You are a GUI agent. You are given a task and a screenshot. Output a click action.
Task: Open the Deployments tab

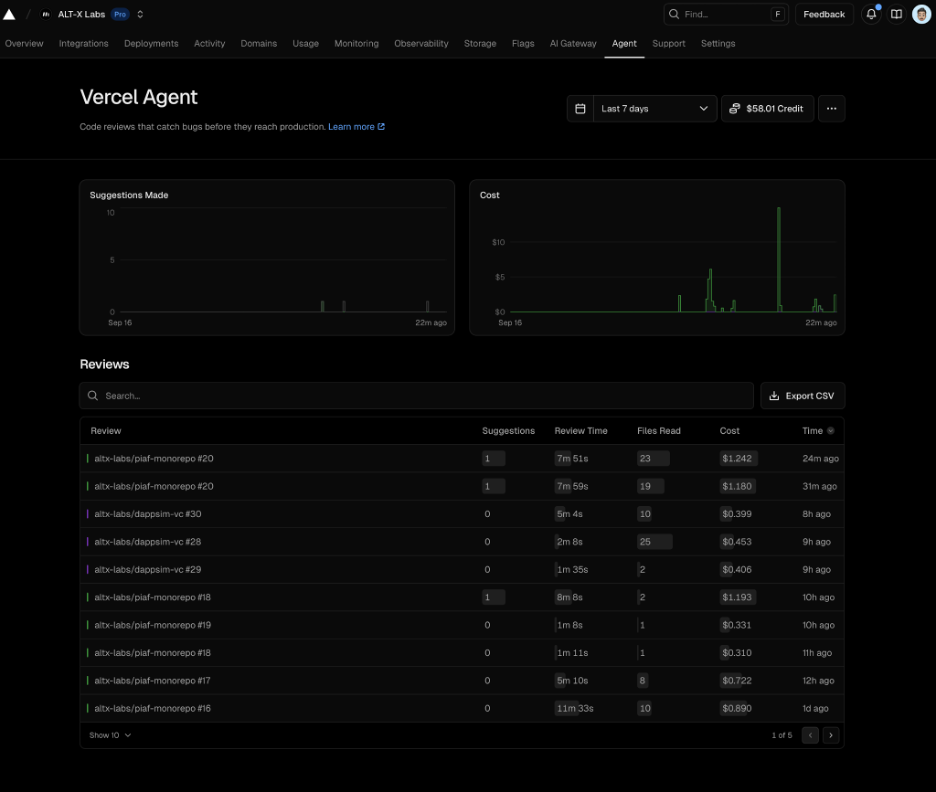[x=151, y=44]
